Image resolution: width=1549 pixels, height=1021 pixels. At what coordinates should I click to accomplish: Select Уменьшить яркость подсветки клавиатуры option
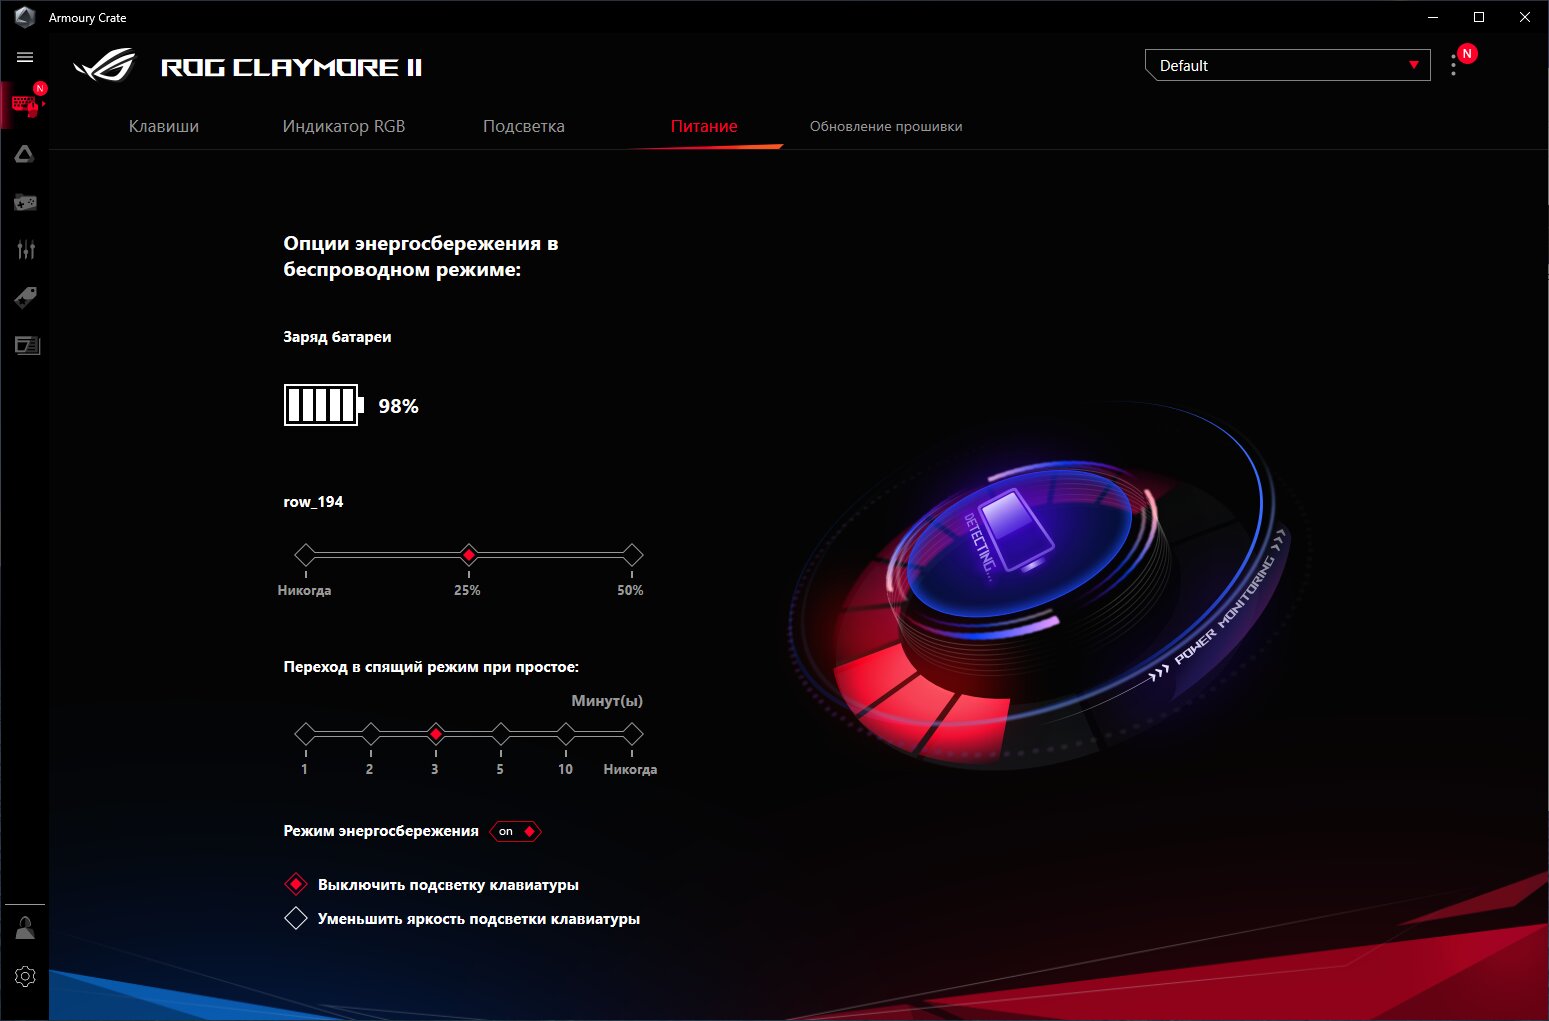(x=296, y=918)
